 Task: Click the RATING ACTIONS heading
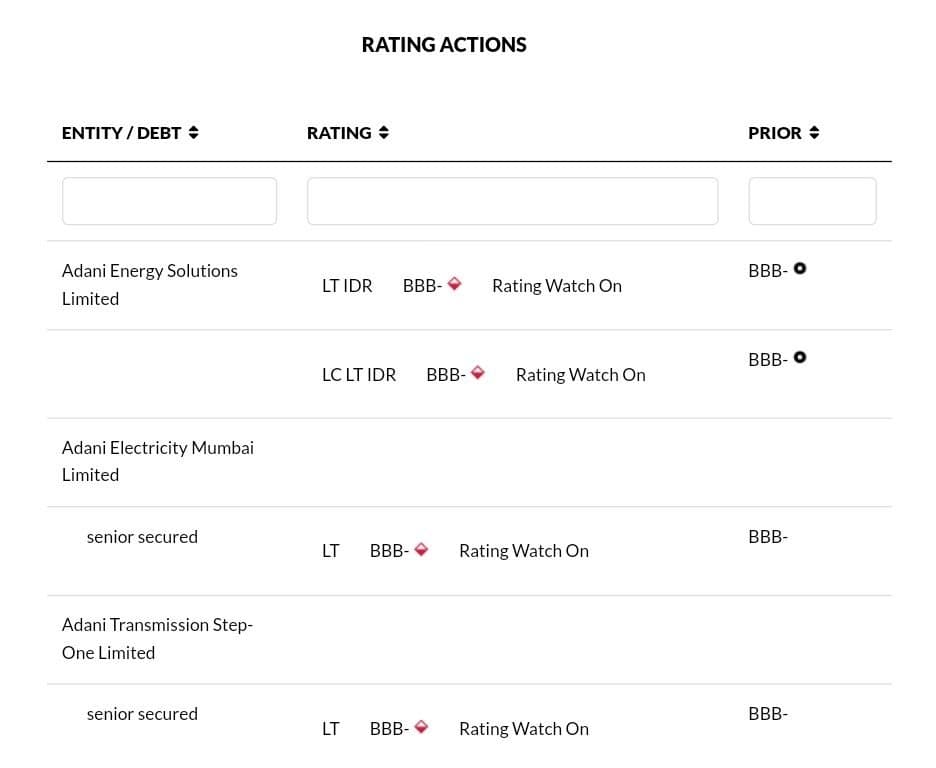(444, 45)
